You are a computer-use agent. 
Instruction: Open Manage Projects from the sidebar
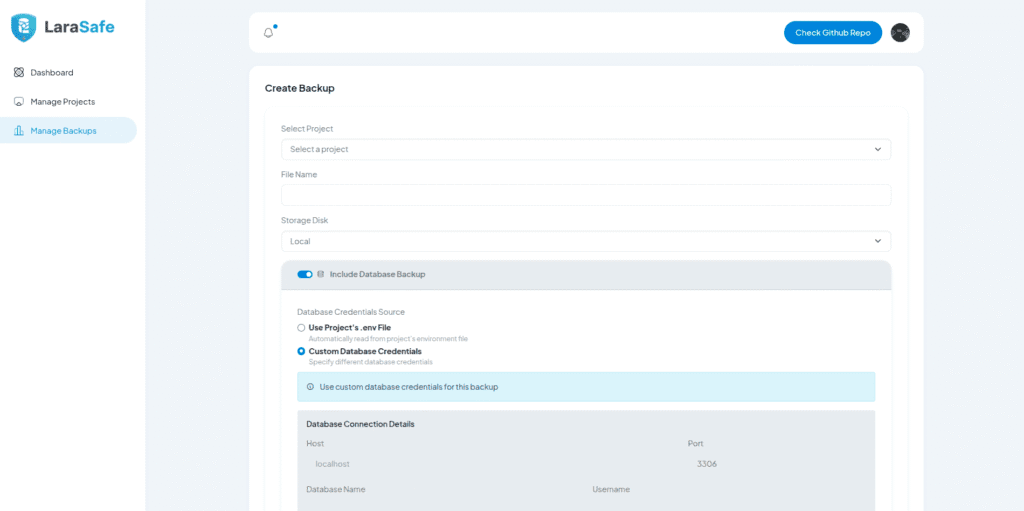click(62, 102)
